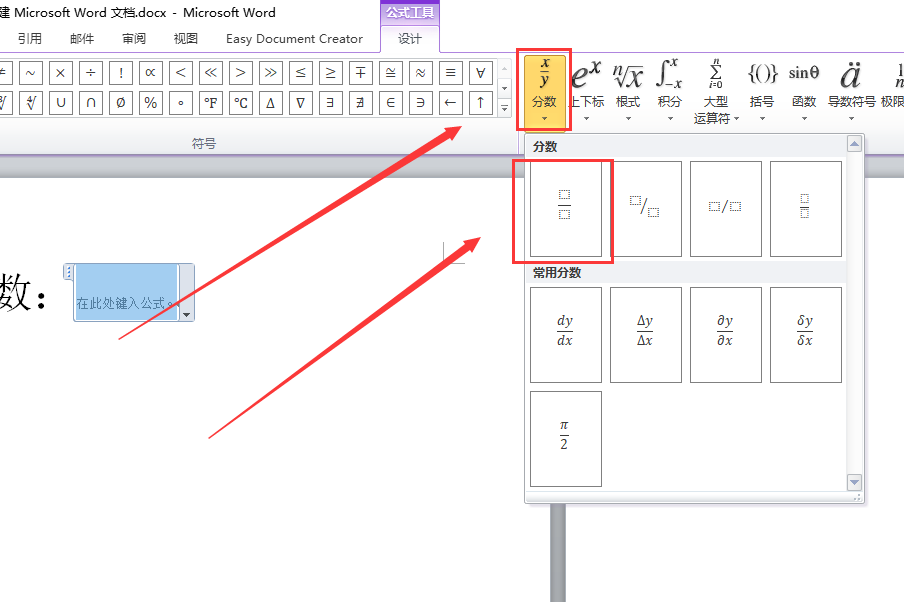Insert the left arrow ← symbol
904x602 pixels.
click(x=450, y=103)
